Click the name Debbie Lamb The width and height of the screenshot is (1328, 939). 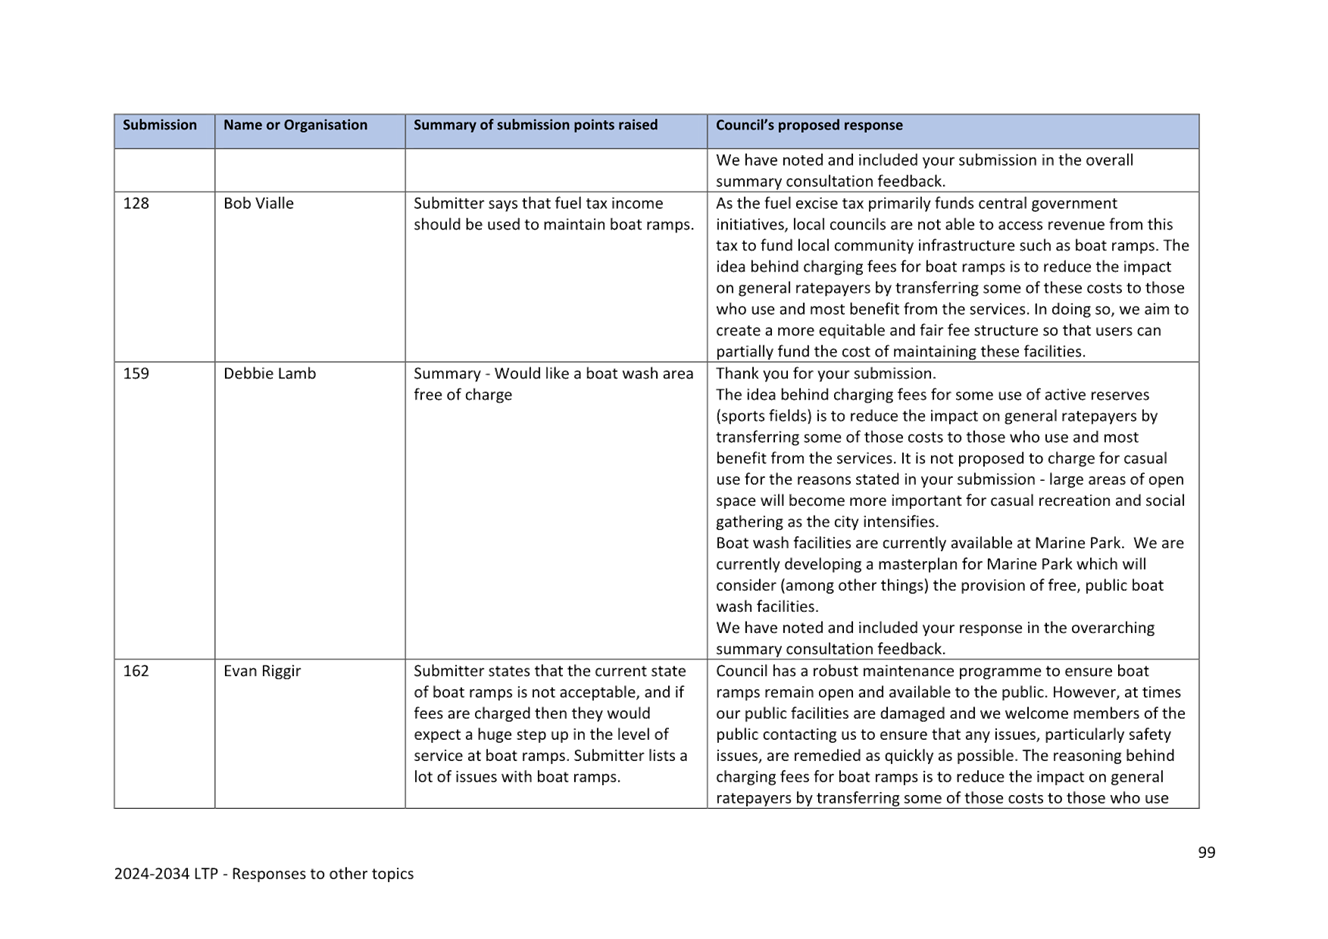tap(270, 373)
